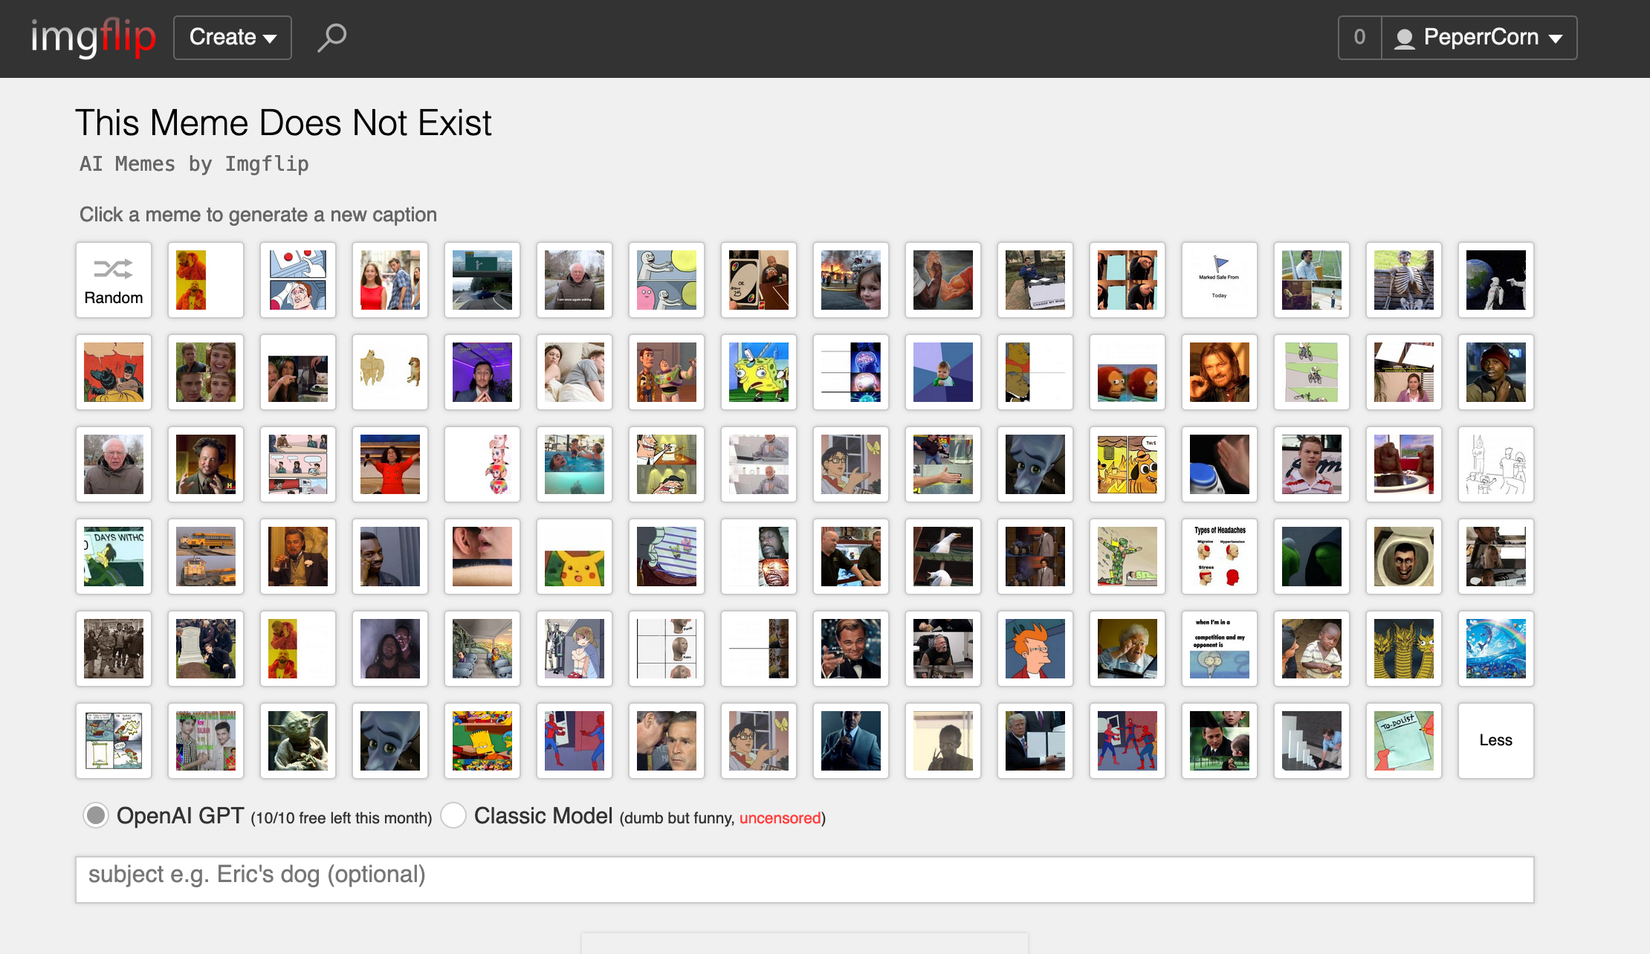
Task: Select the UNO Draw 25 meme template
Action: [758, 280]
